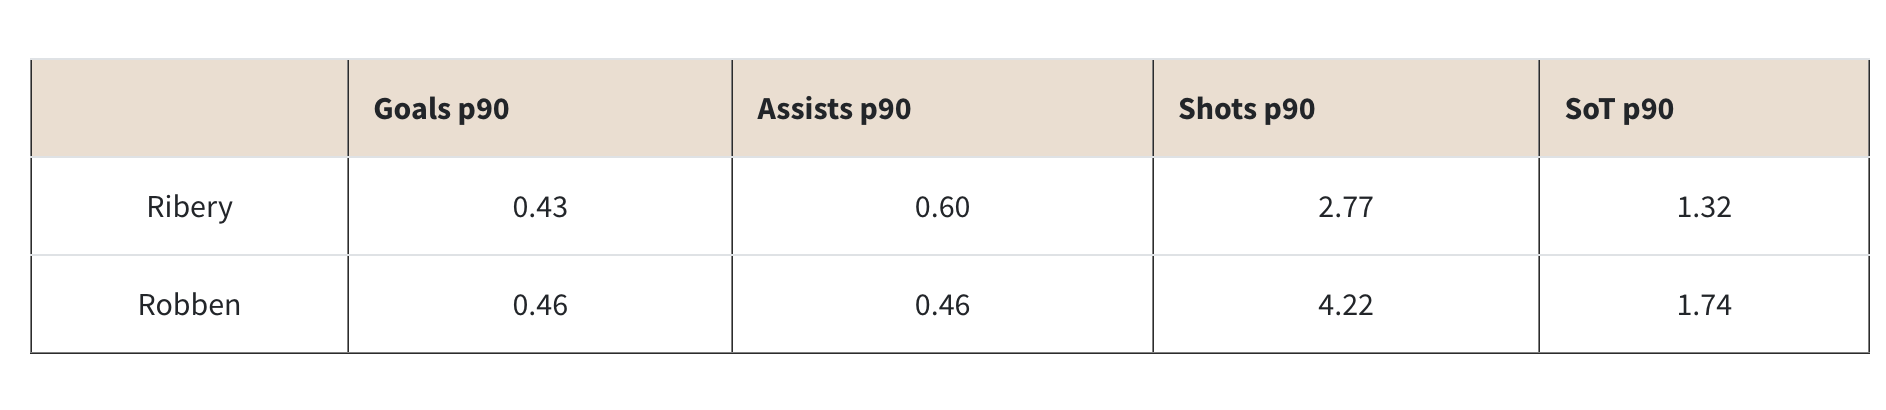Click the empty top-left header cell
This screenshot has width=1886, height=410.
pyautogui.click(x=189, y=109)
